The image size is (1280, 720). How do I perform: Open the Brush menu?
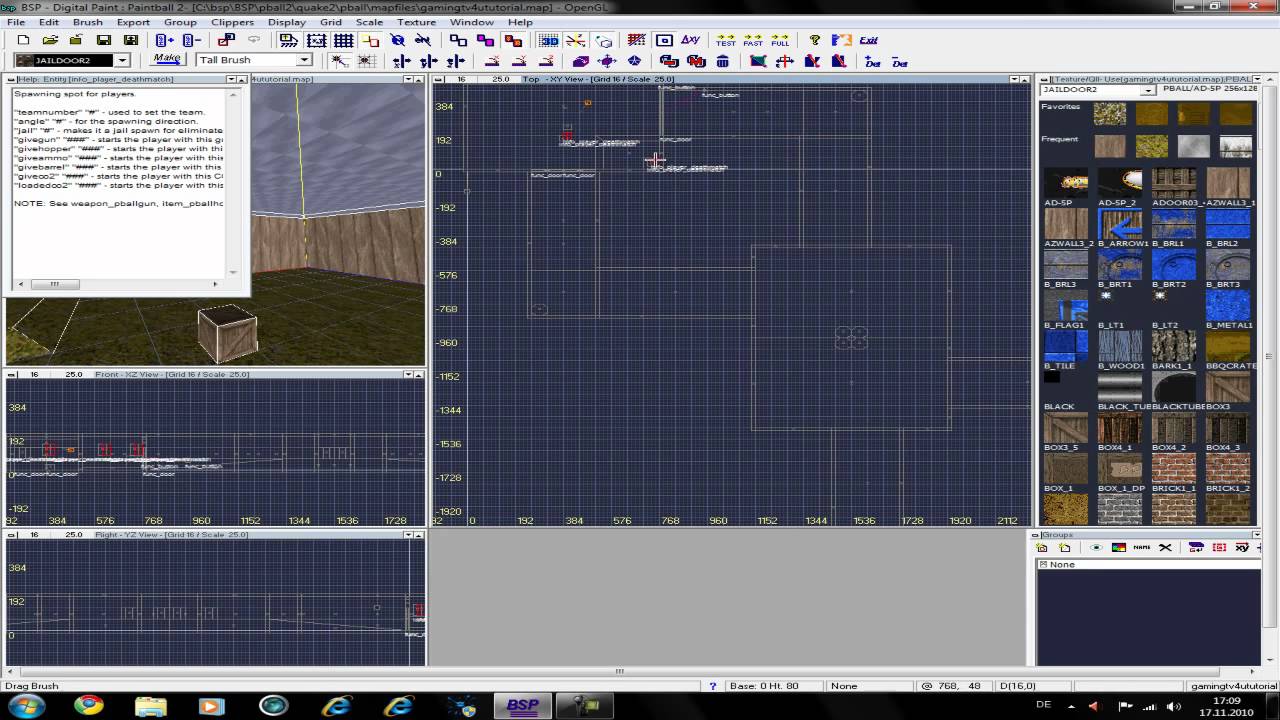coord(88,22)
